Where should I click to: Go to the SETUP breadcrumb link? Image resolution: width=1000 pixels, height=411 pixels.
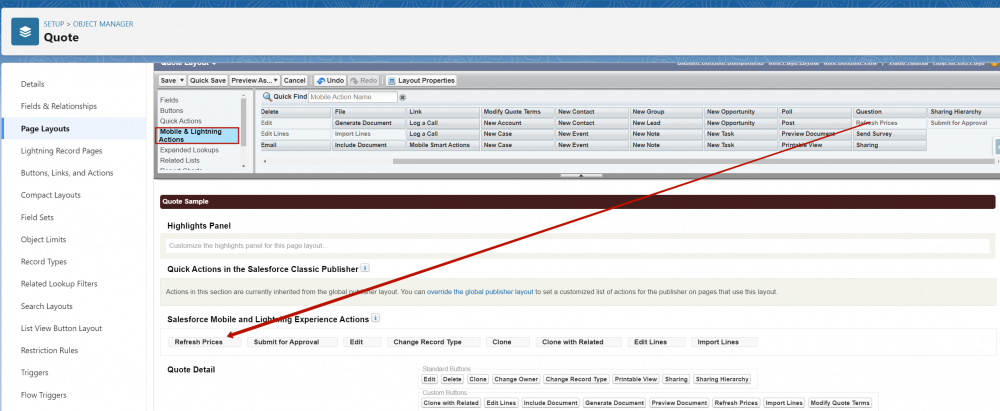[x=54, y=24]
